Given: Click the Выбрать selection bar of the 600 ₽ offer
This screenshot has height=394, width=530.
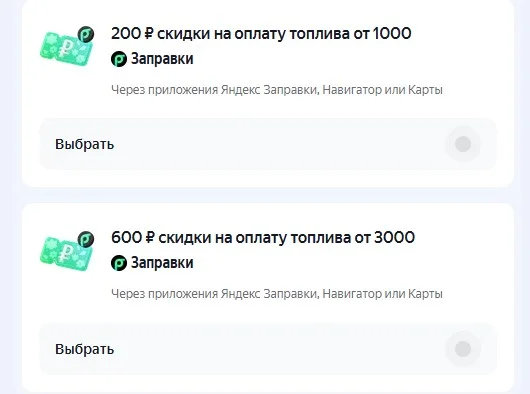Looking at the screenshot, I should click(x=268, y=349).
